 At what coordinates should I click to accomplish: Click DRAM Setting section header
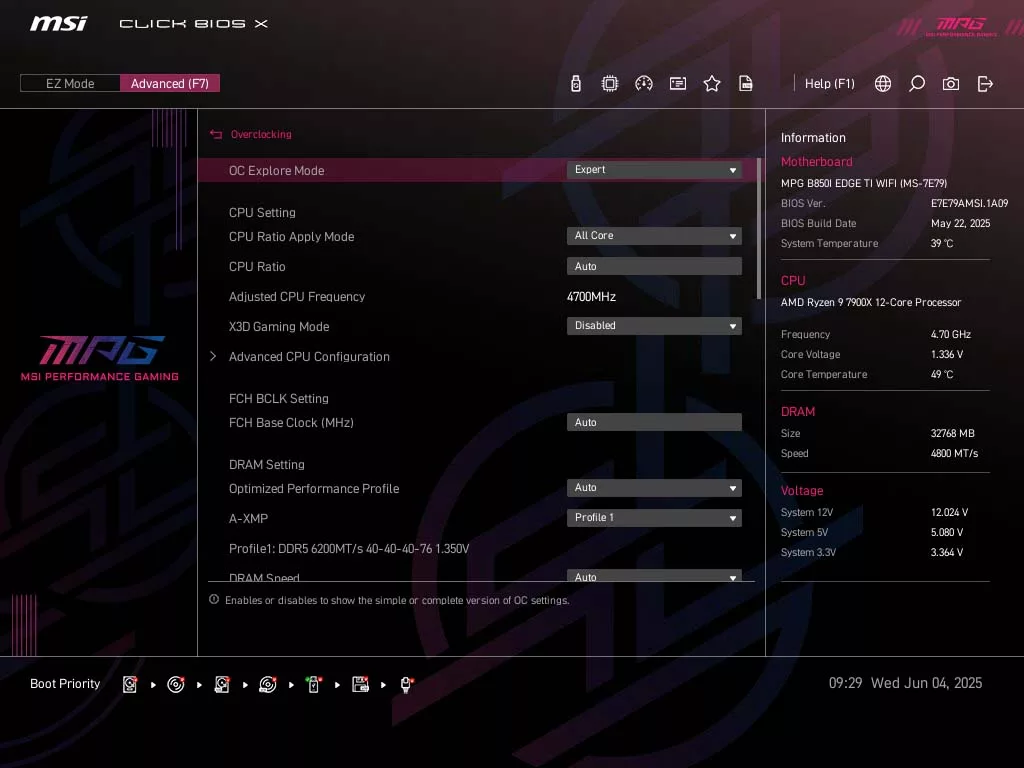[266, 464]
